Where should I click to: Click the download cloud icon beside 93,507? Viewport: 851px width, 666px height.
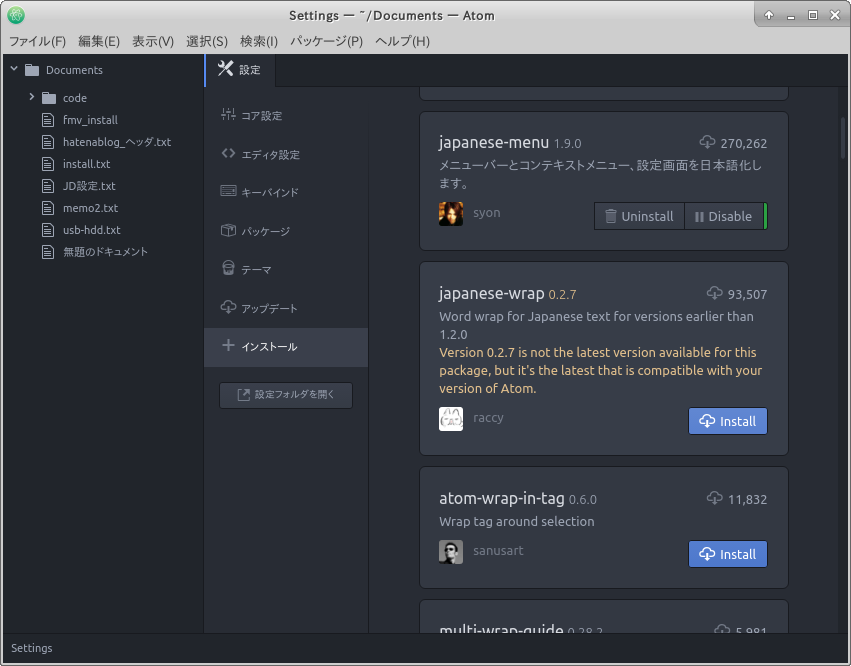tap(714, 293)
